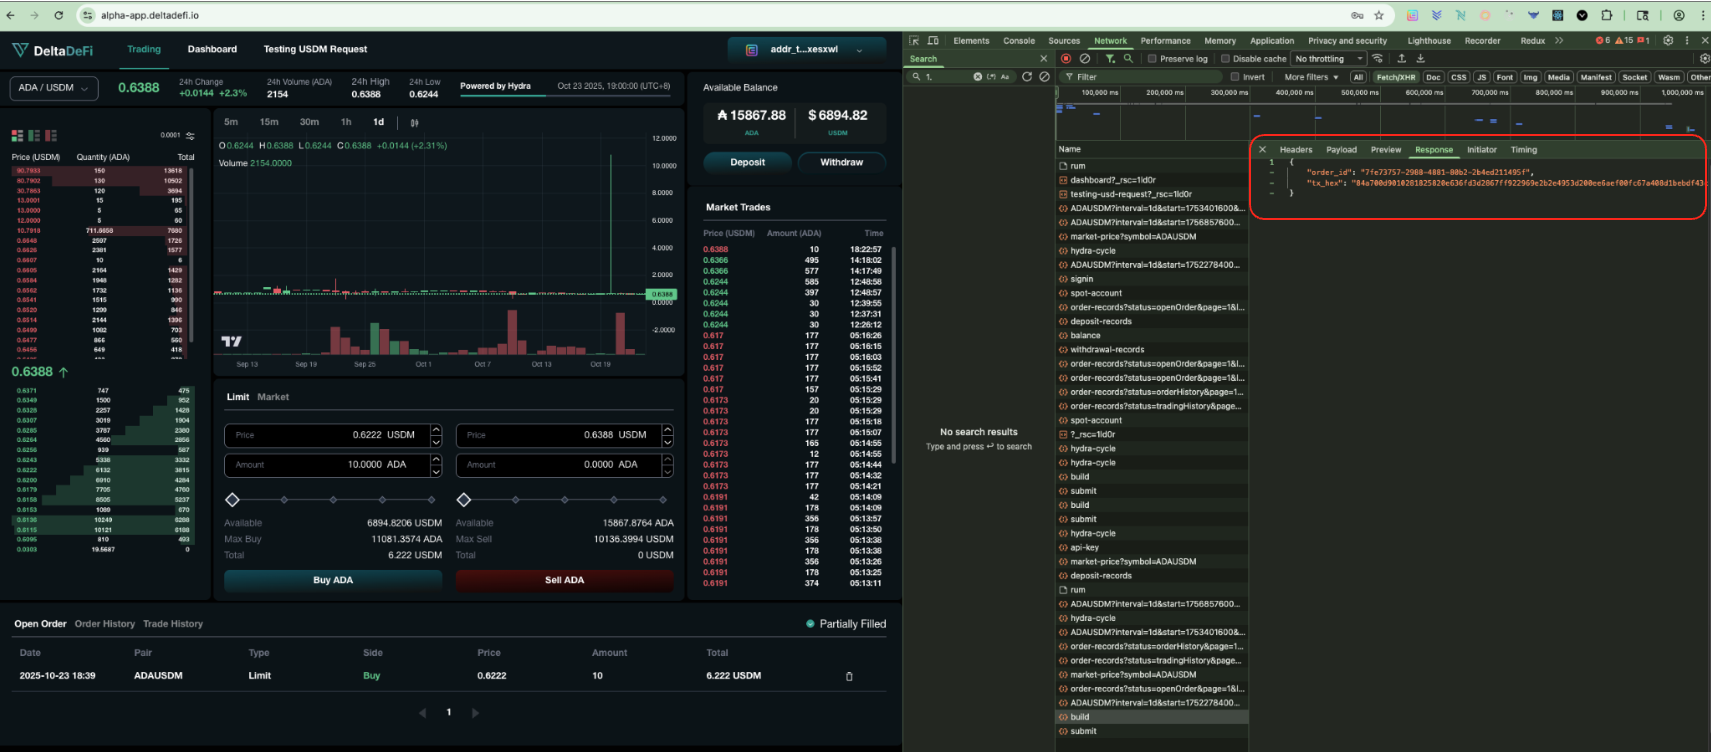Open the Headers tab in request details

coord(1295,150)
